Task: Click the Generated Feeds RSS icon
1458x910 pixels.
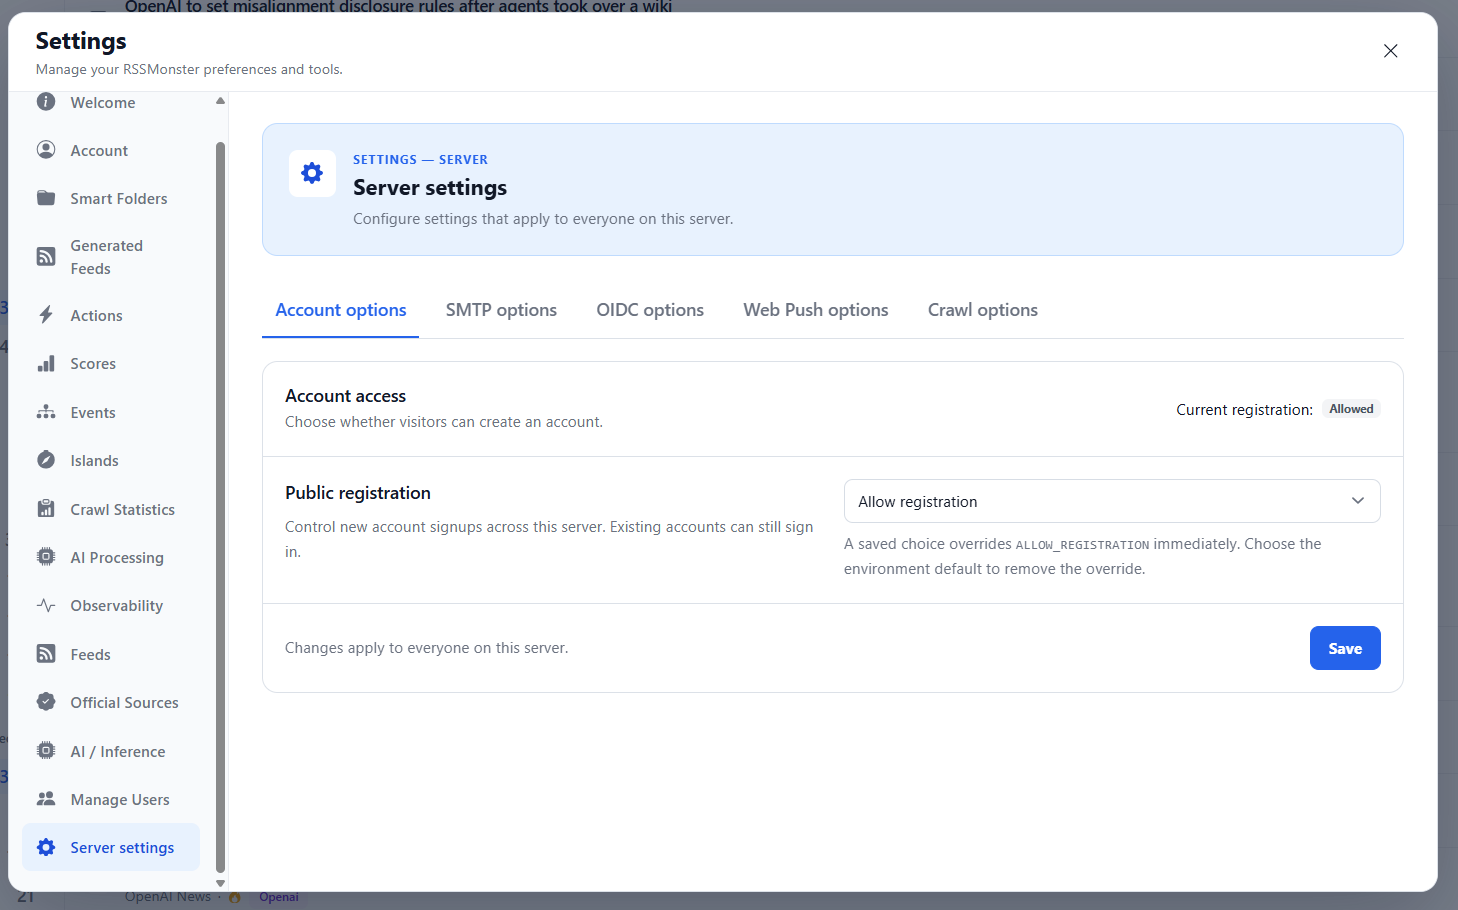Action: point(46,257)
